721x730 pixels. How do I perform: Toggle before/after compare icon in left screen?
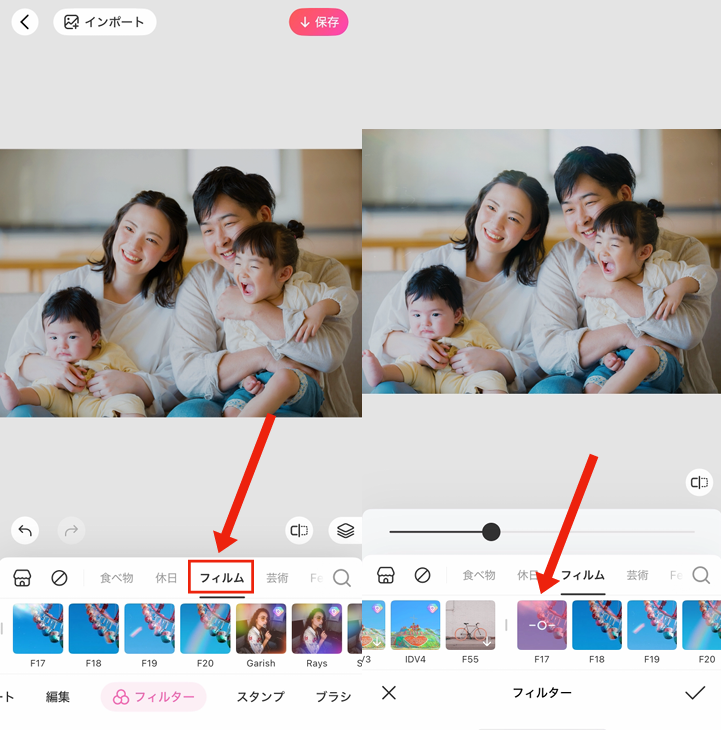pos(299,530)
